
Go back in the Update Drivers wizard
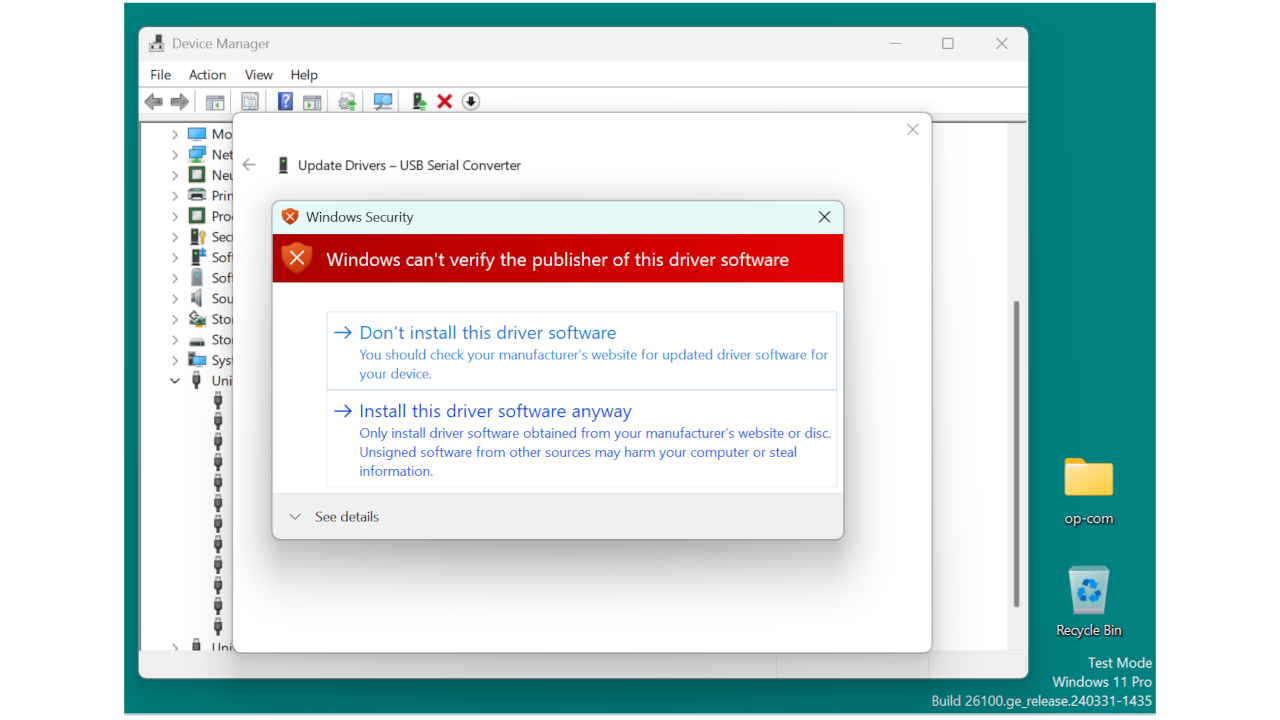pos(249,164)
